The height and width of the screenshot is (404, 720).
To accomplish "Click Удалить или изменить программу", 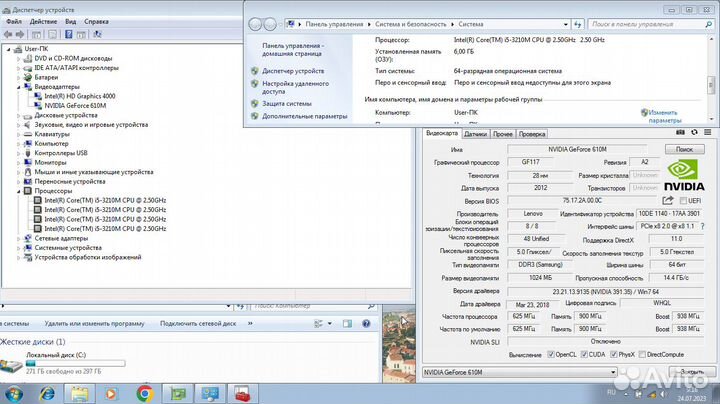I will [x=94, y=324].
